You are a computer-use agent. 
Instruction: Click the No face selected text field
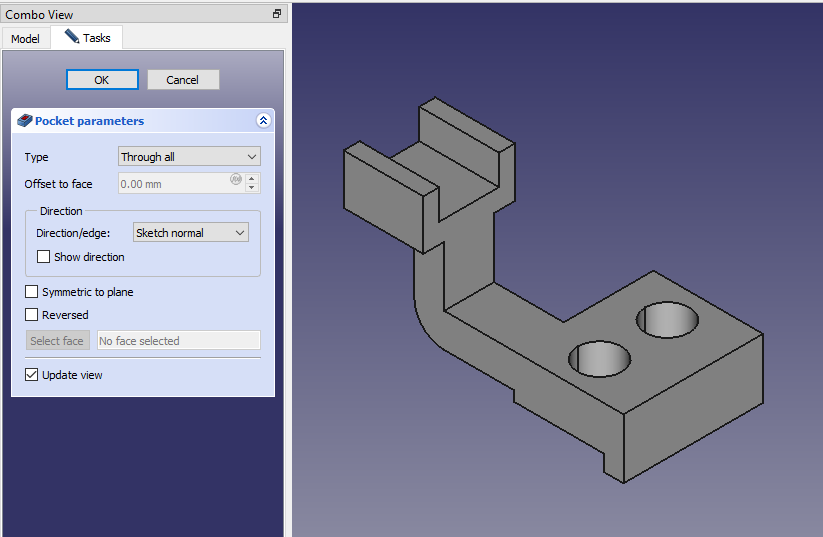coord(178,341)
